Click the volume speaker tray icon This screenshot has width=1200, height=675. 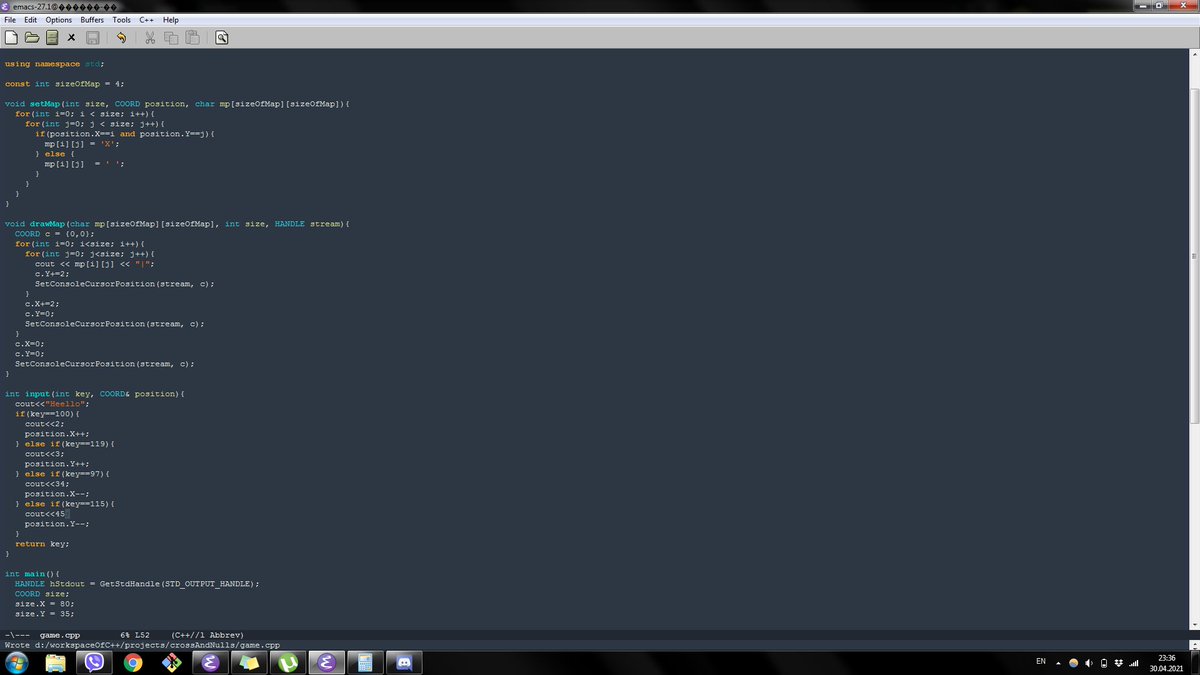[1089, 664]
